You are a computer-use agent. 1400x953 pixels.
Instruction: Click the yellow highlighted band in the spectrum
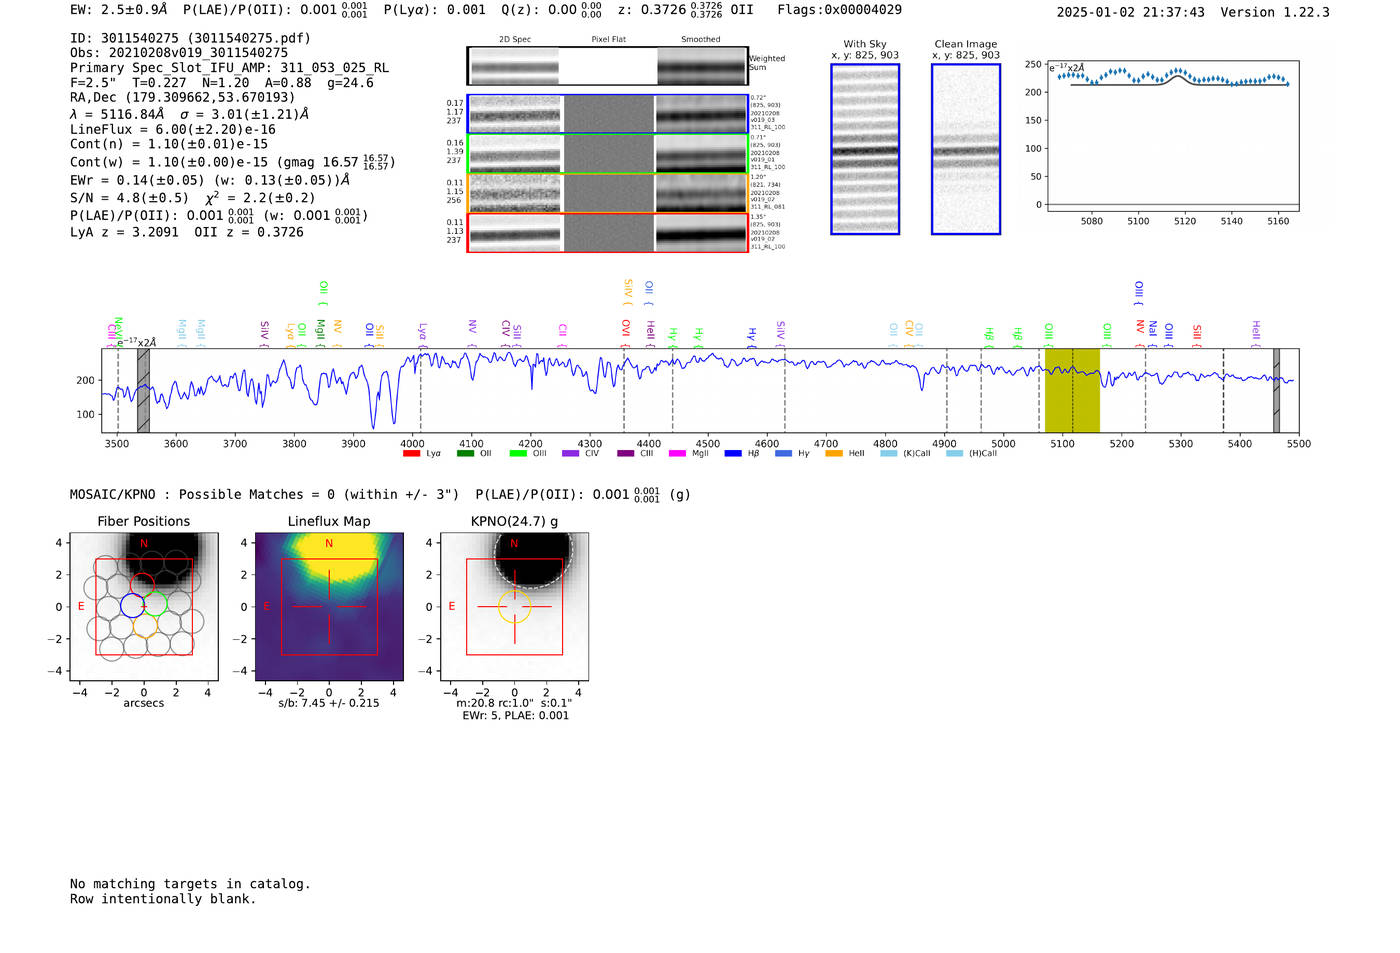tap(1072, 390)
